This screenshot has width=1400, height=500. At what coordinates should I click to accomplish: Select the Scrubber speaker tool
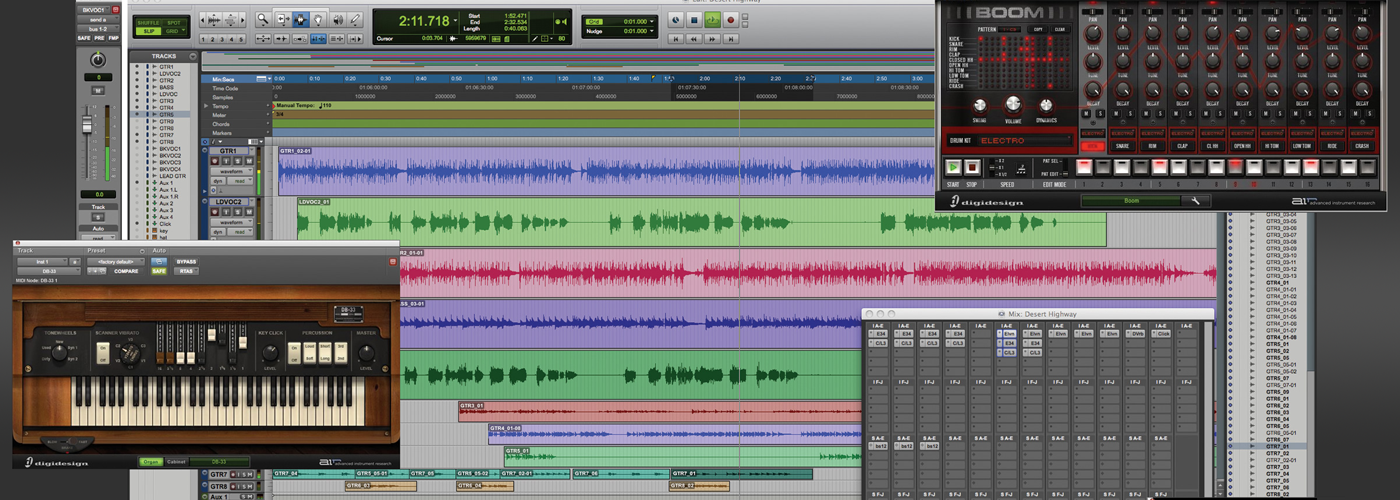click(336, 19)
